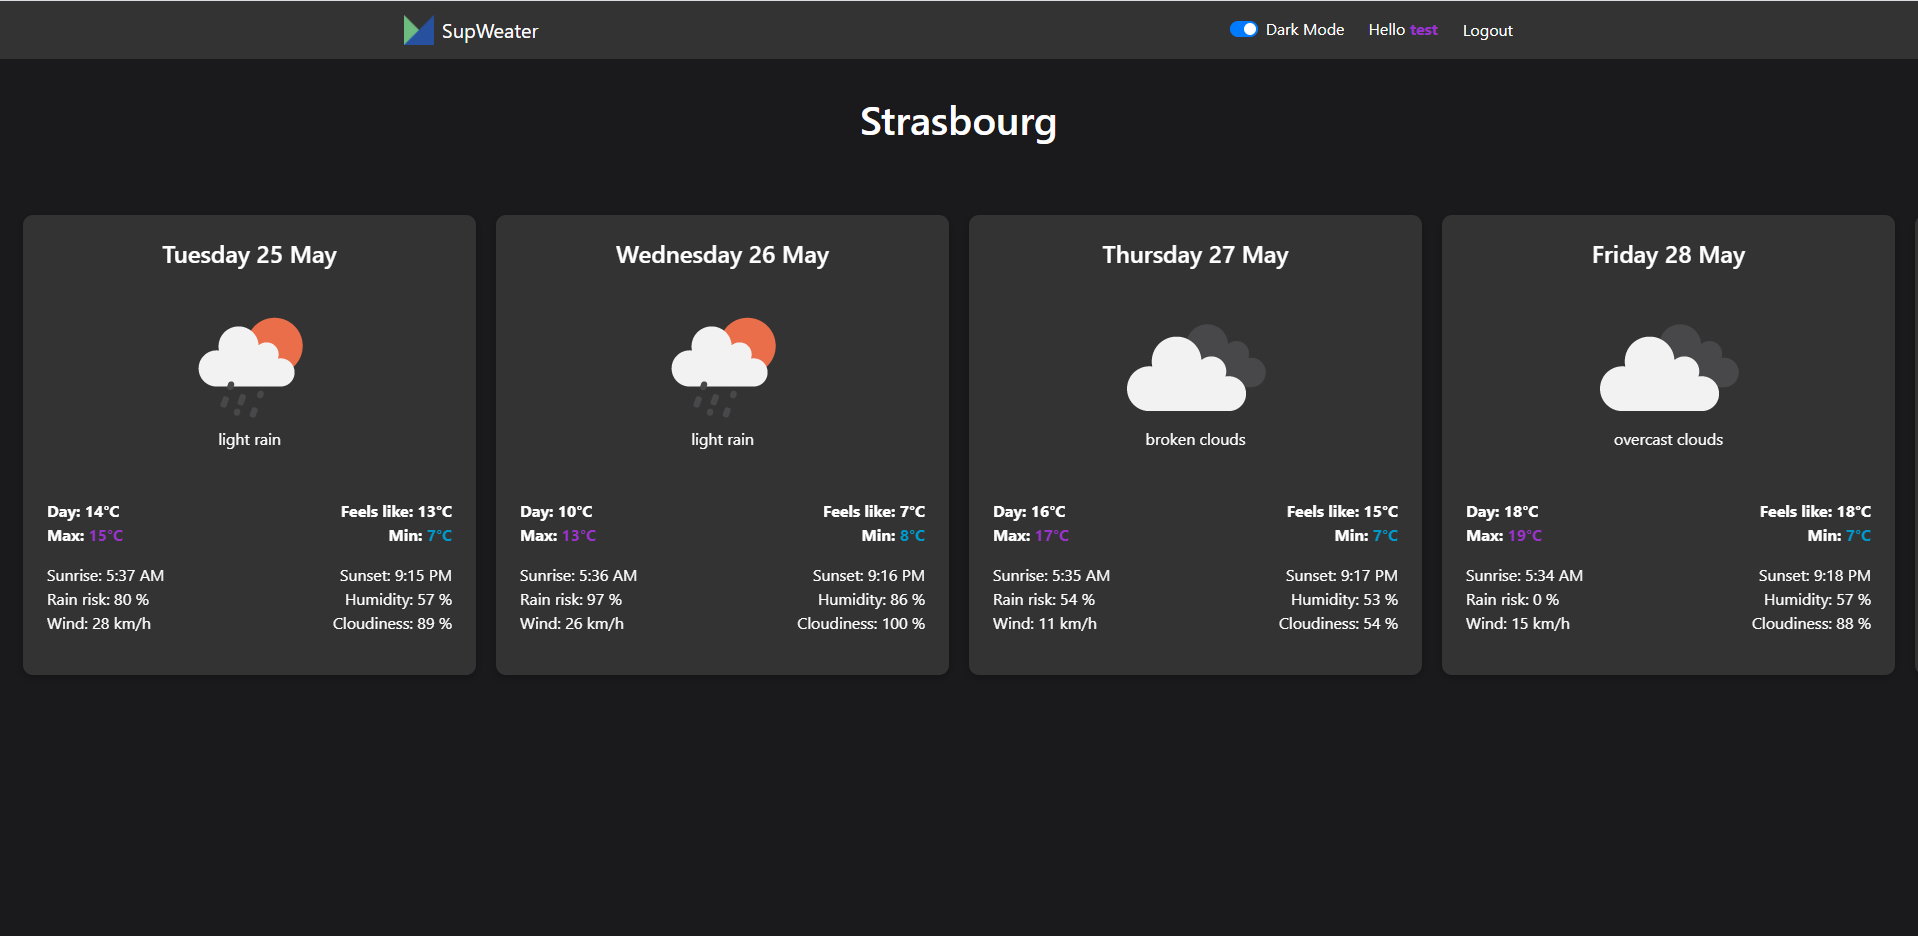This screenshot has width=1918, height=936.
Task: Click the blue Dark Mode switch knob
Action: [1250, 29]
